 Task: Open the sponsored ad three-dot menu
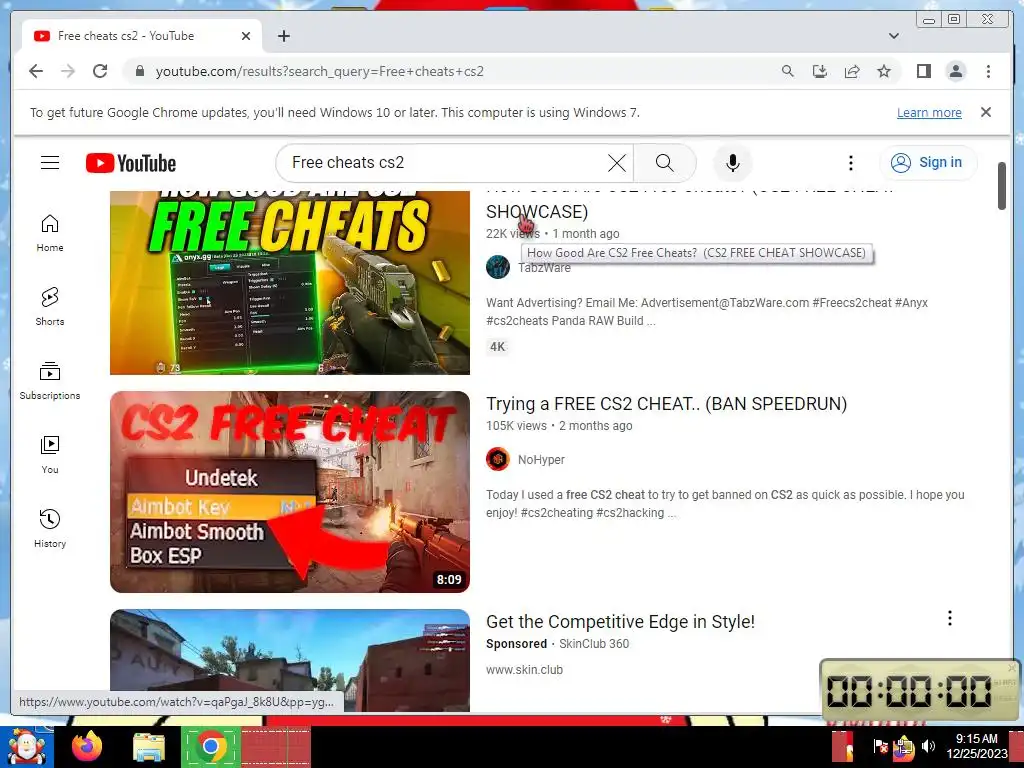click(950, 618)
